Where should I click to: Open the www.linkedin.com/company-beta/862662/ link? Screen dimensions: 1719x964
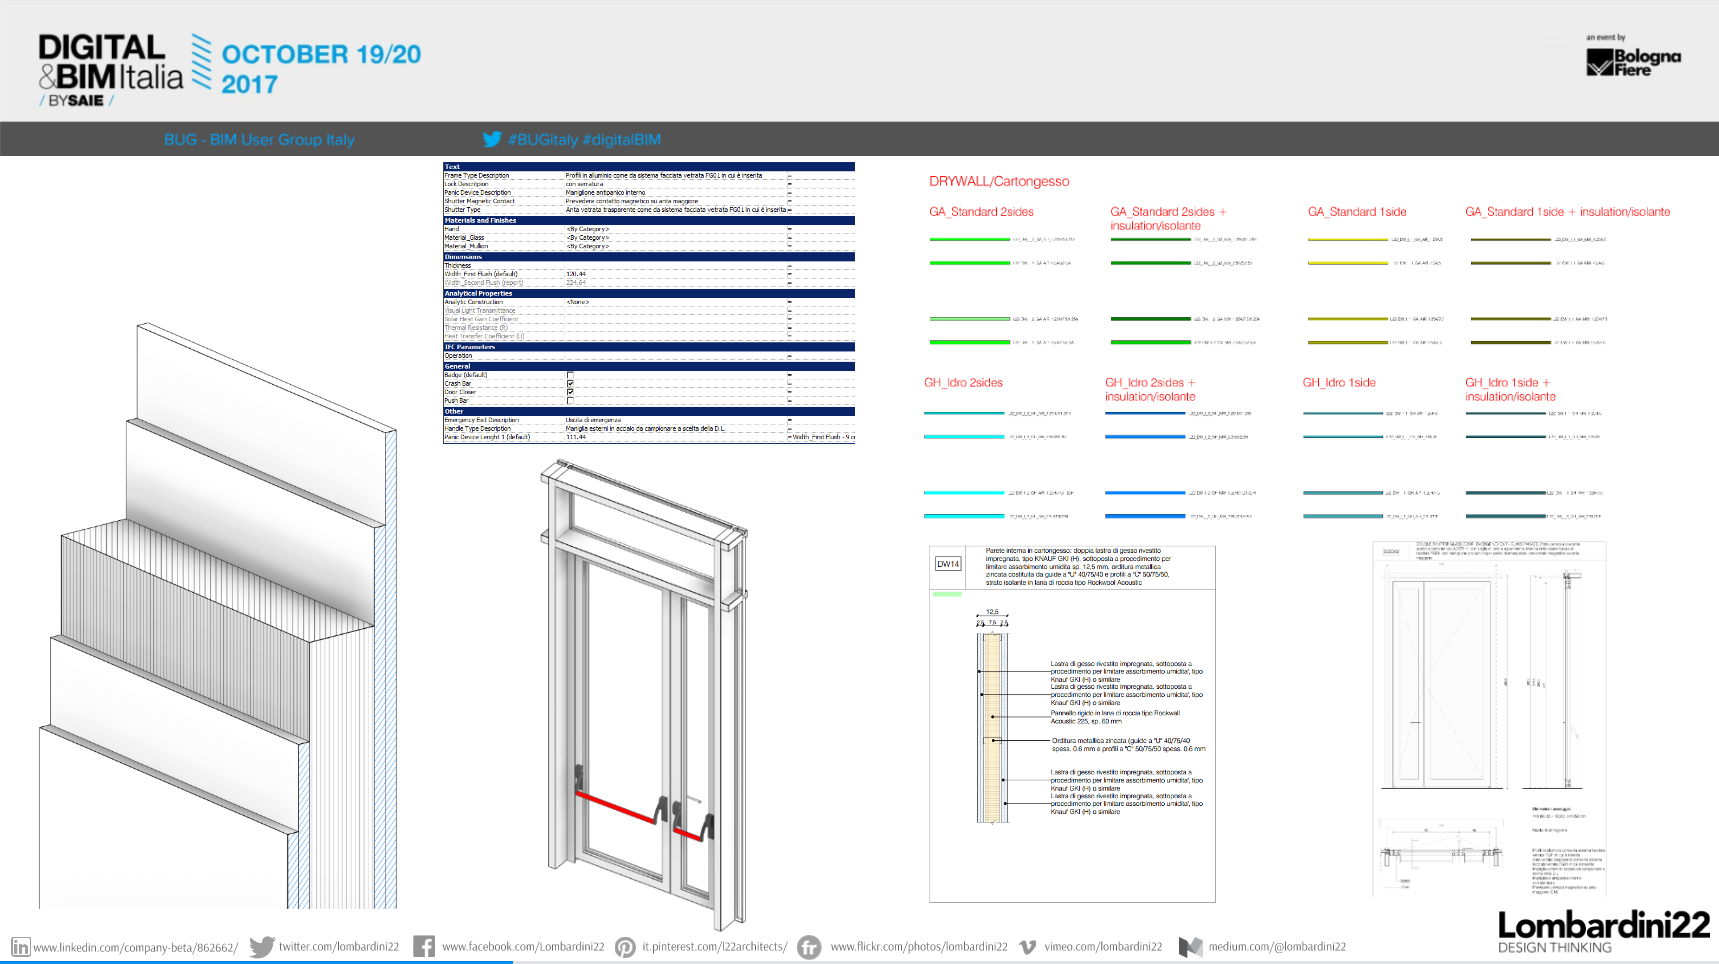pos(135,947)
